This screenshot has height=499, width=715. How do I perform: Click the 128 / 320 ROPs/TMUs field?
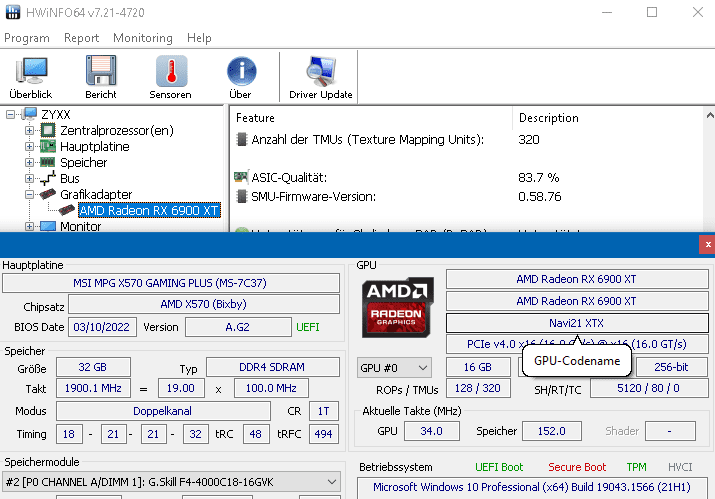tap(478, 388)
